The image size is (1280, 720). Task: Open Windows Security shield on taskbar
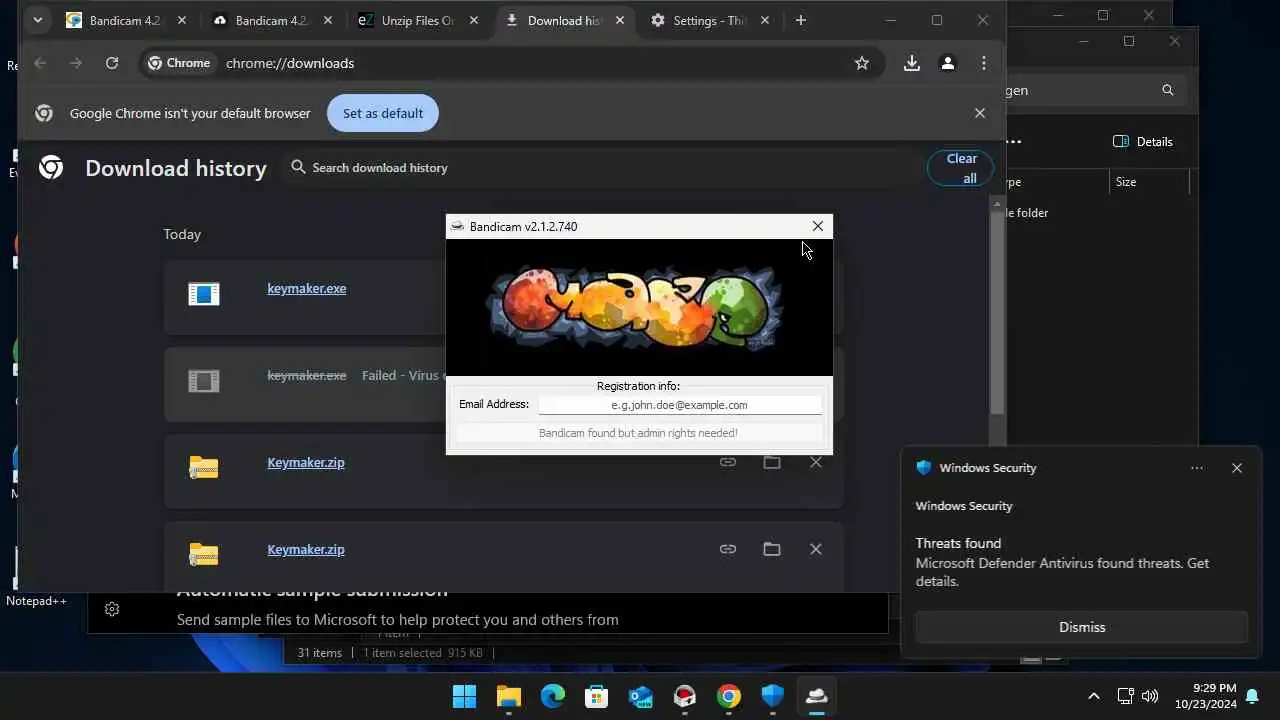773,697
